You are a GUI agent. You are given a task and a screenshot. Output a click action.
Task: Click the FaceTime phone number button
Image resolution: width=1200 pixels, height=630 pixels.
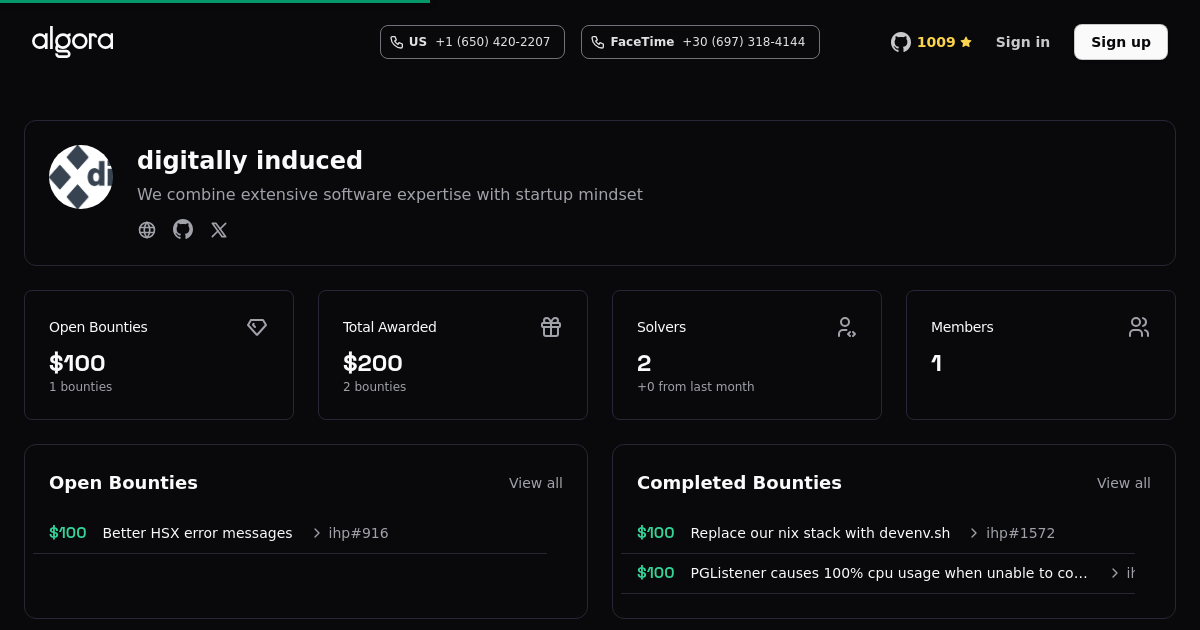point(700,42)
